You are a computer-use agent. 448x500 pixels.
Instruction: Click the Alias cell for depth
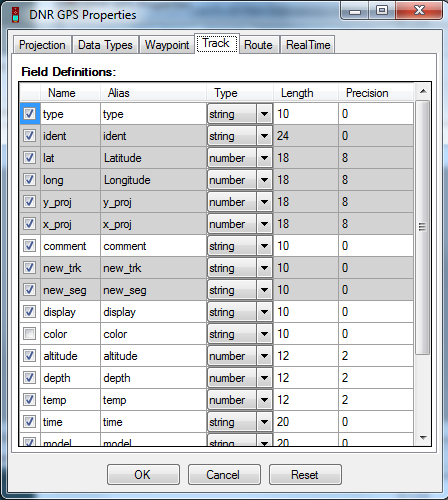(153, 378)
